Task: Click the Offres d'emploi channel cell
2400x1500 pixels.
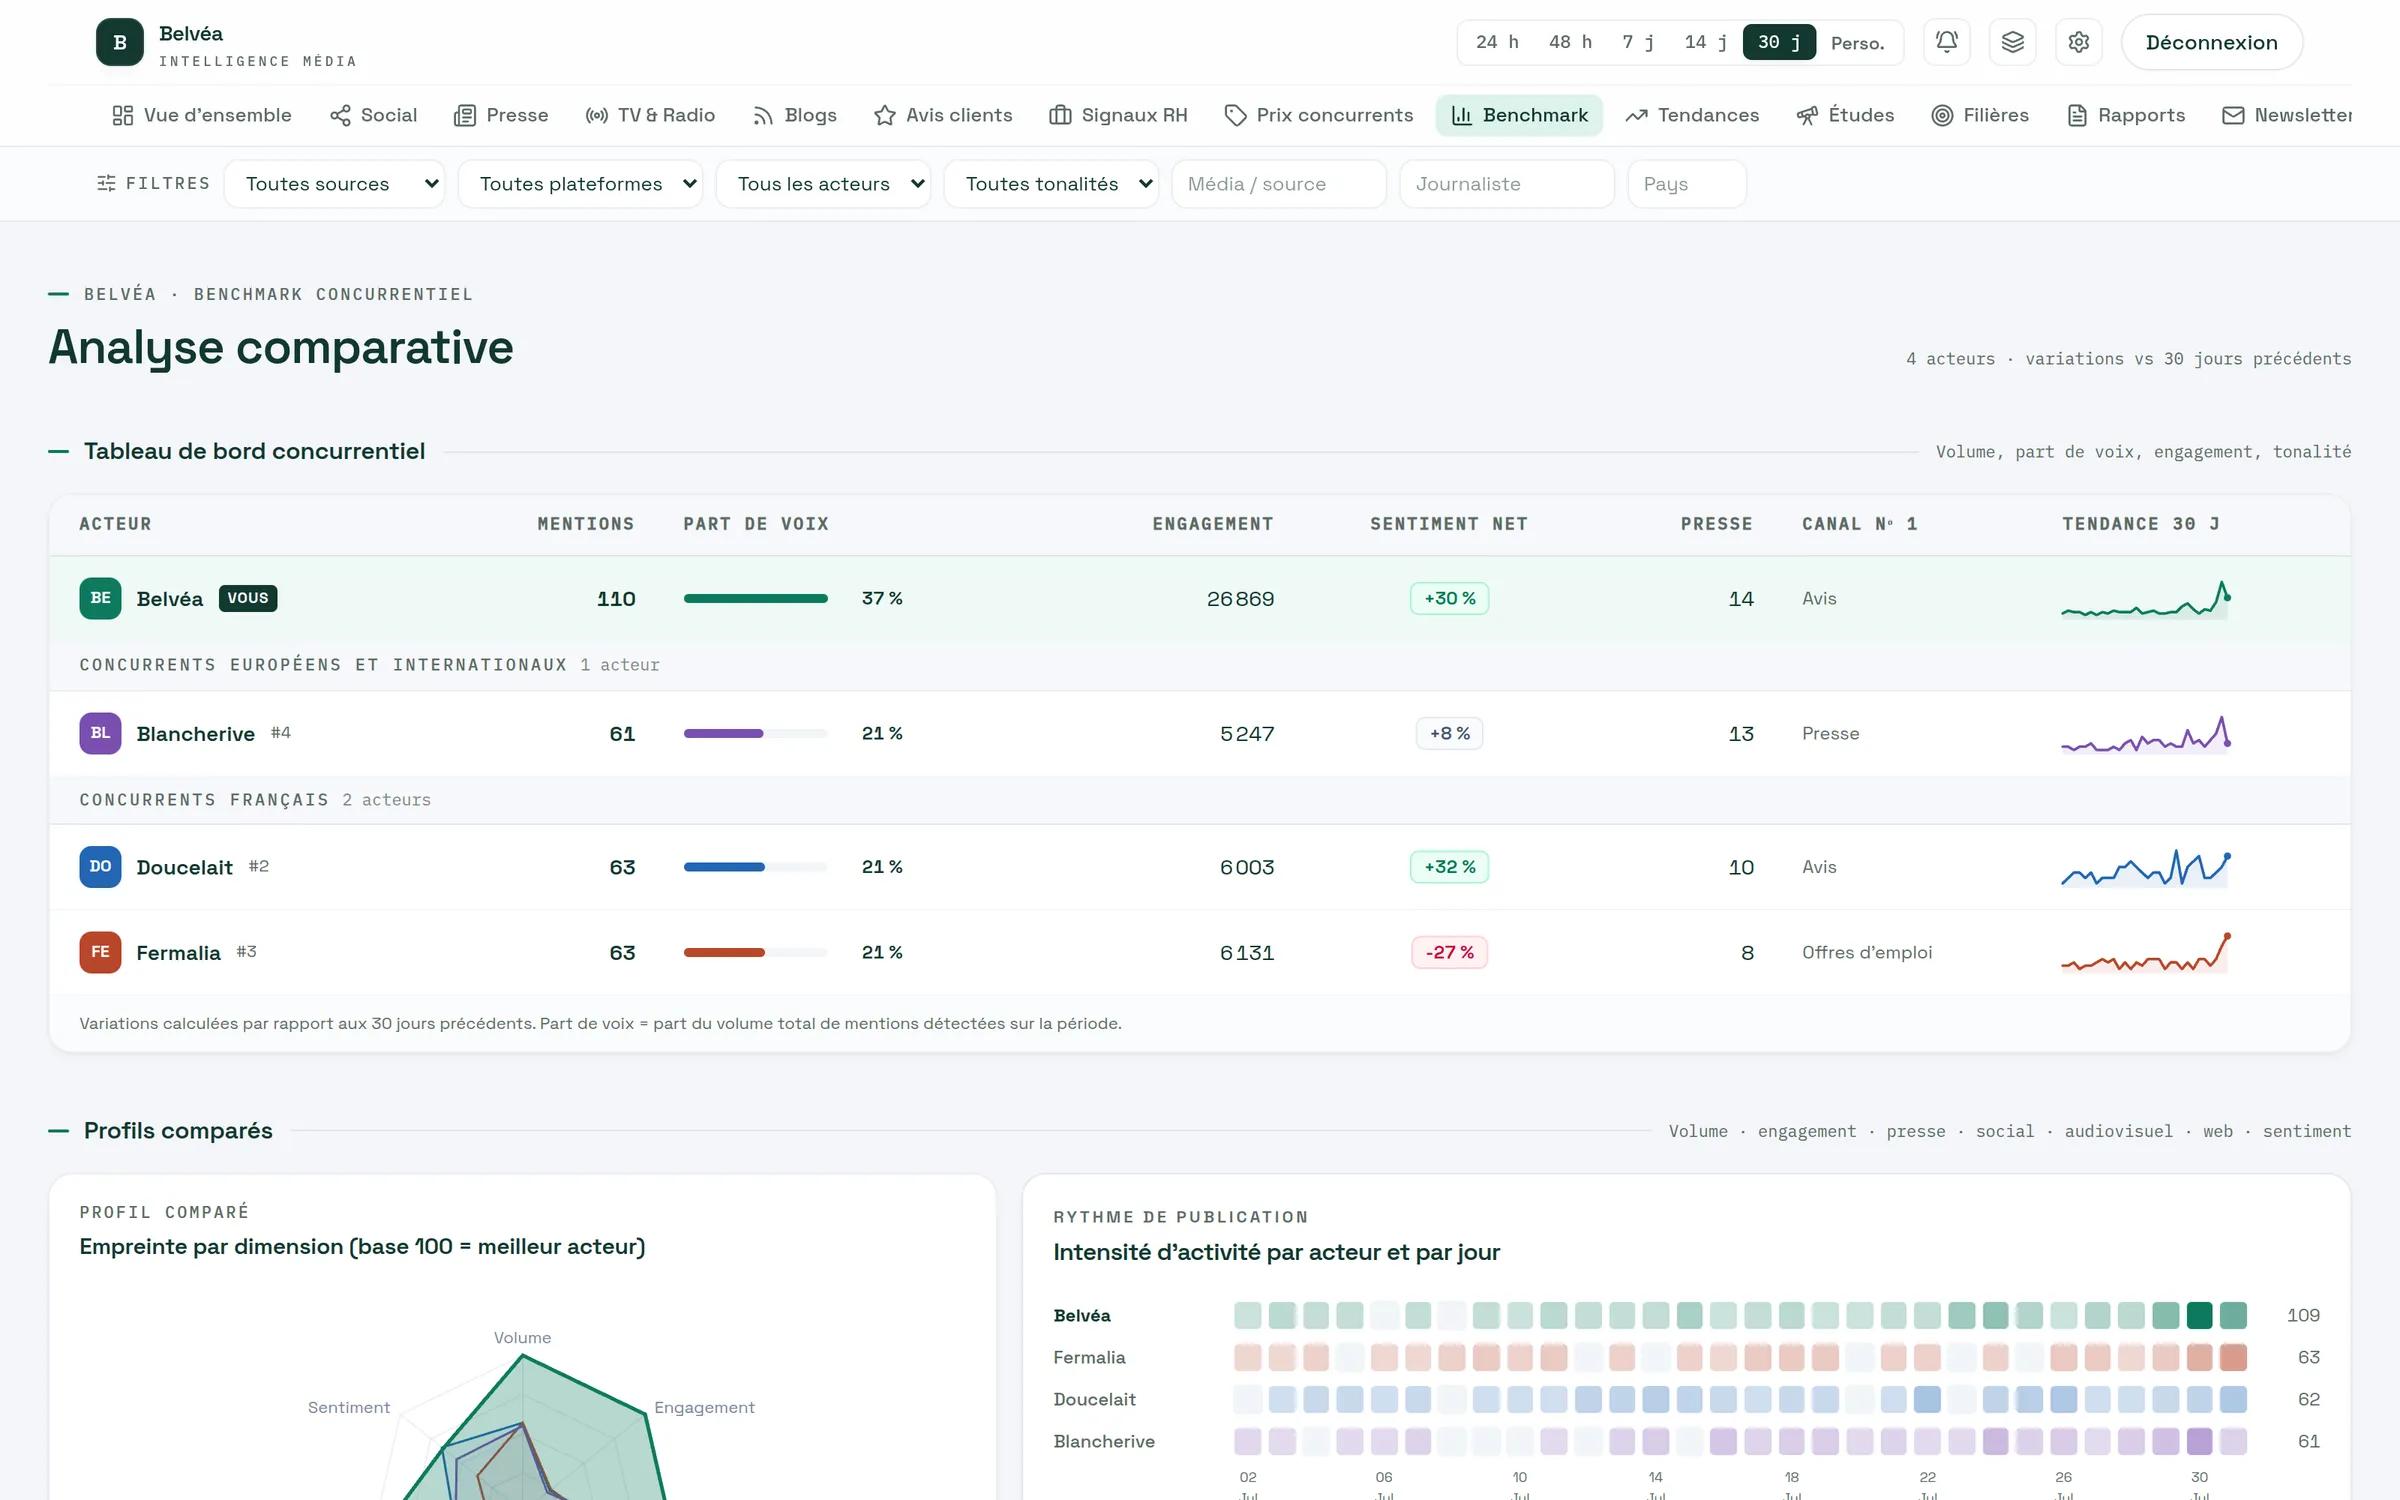Action: point(1867,952)
